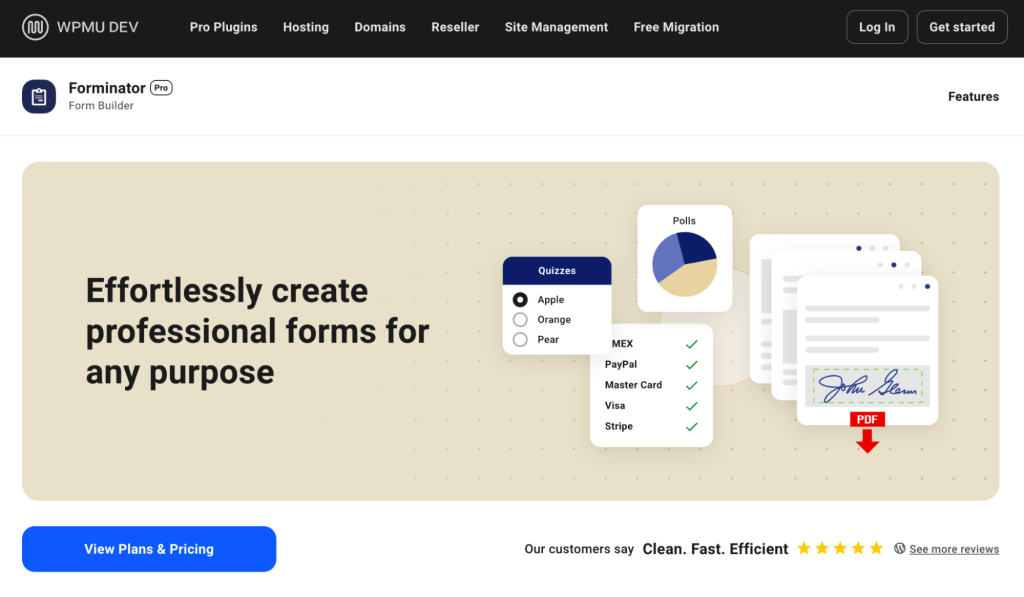The image size is (1024, 597).
Task: Navigate to Free Migration
Action: pyautogui.click(x=676, y=27)
